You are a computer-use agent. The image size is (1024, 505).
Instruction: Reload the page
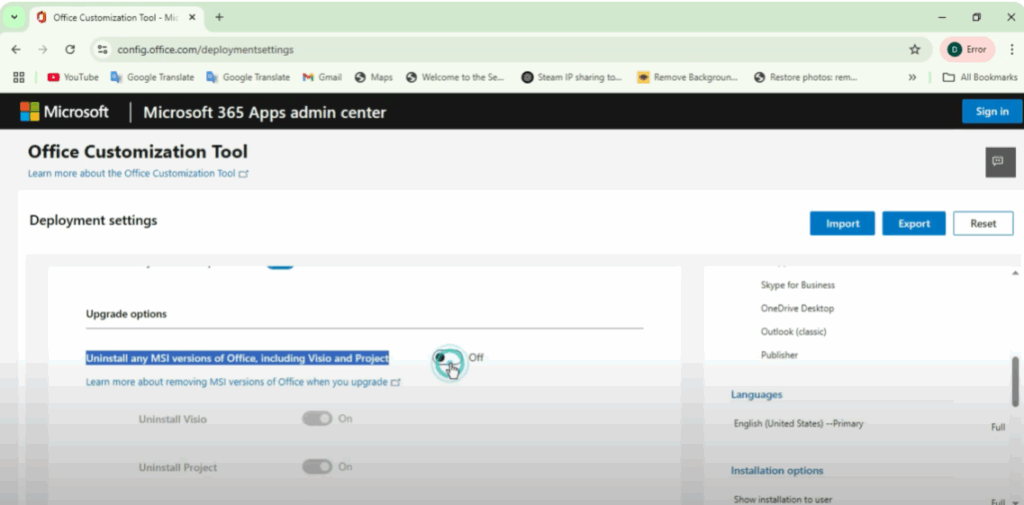pos(70,49)
